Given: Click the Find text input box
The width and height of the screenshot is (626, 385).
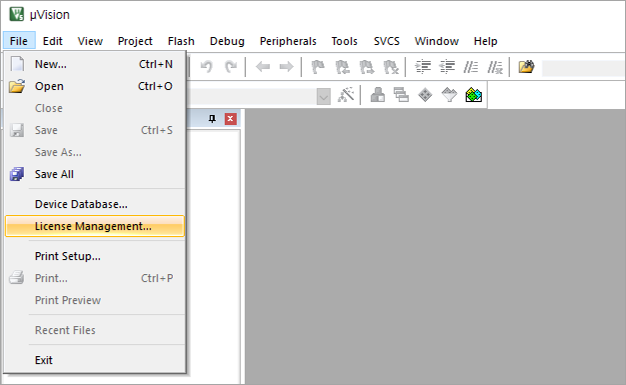Looking at the screenshot, I should (x=583, y=67).
